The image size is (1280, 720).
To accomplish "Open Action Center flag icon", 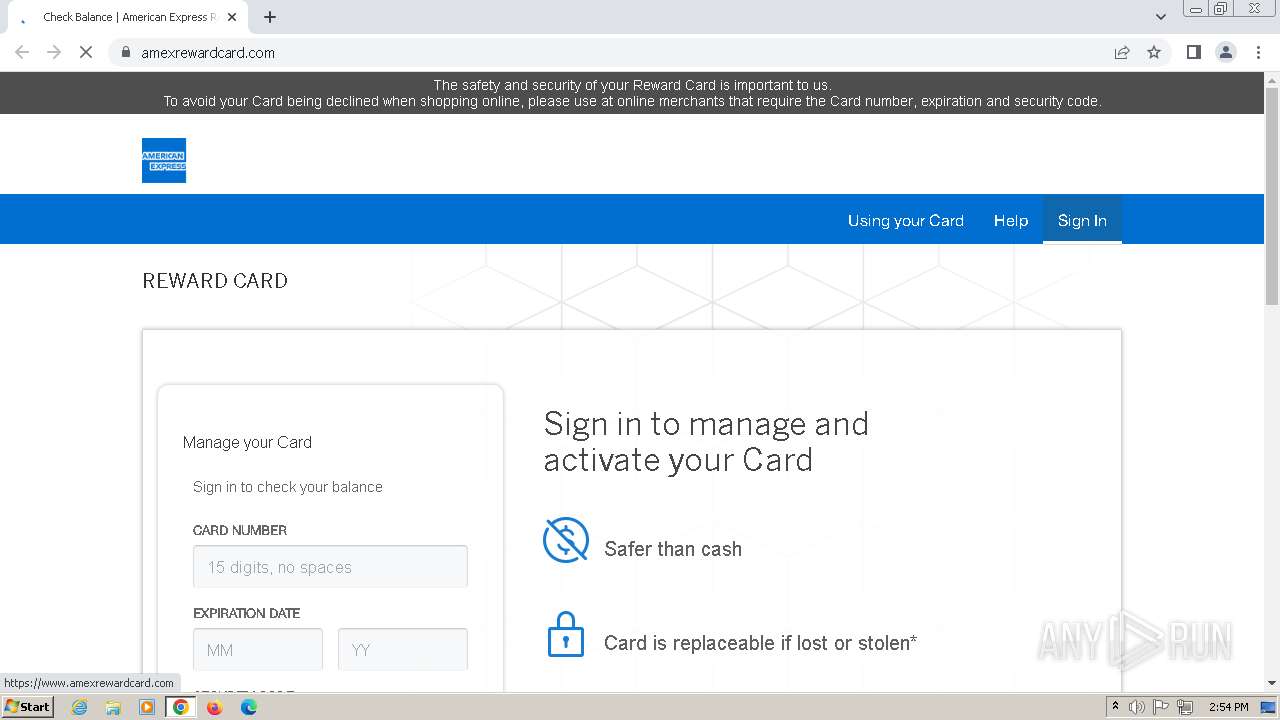I will tap(1162, 707).
